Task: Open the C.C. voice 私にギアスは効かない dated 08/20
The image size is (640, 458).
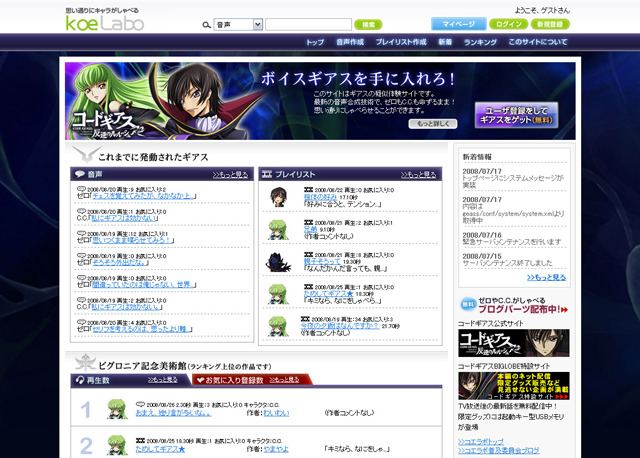Action: click(123, 218)
